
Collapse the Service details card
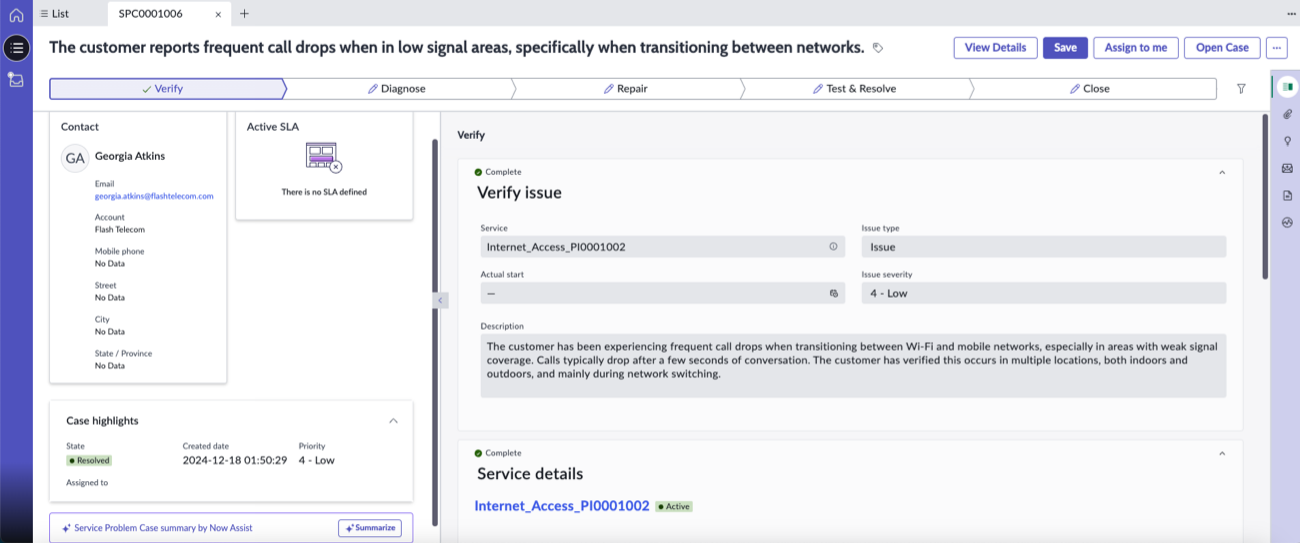[1222, 453]
